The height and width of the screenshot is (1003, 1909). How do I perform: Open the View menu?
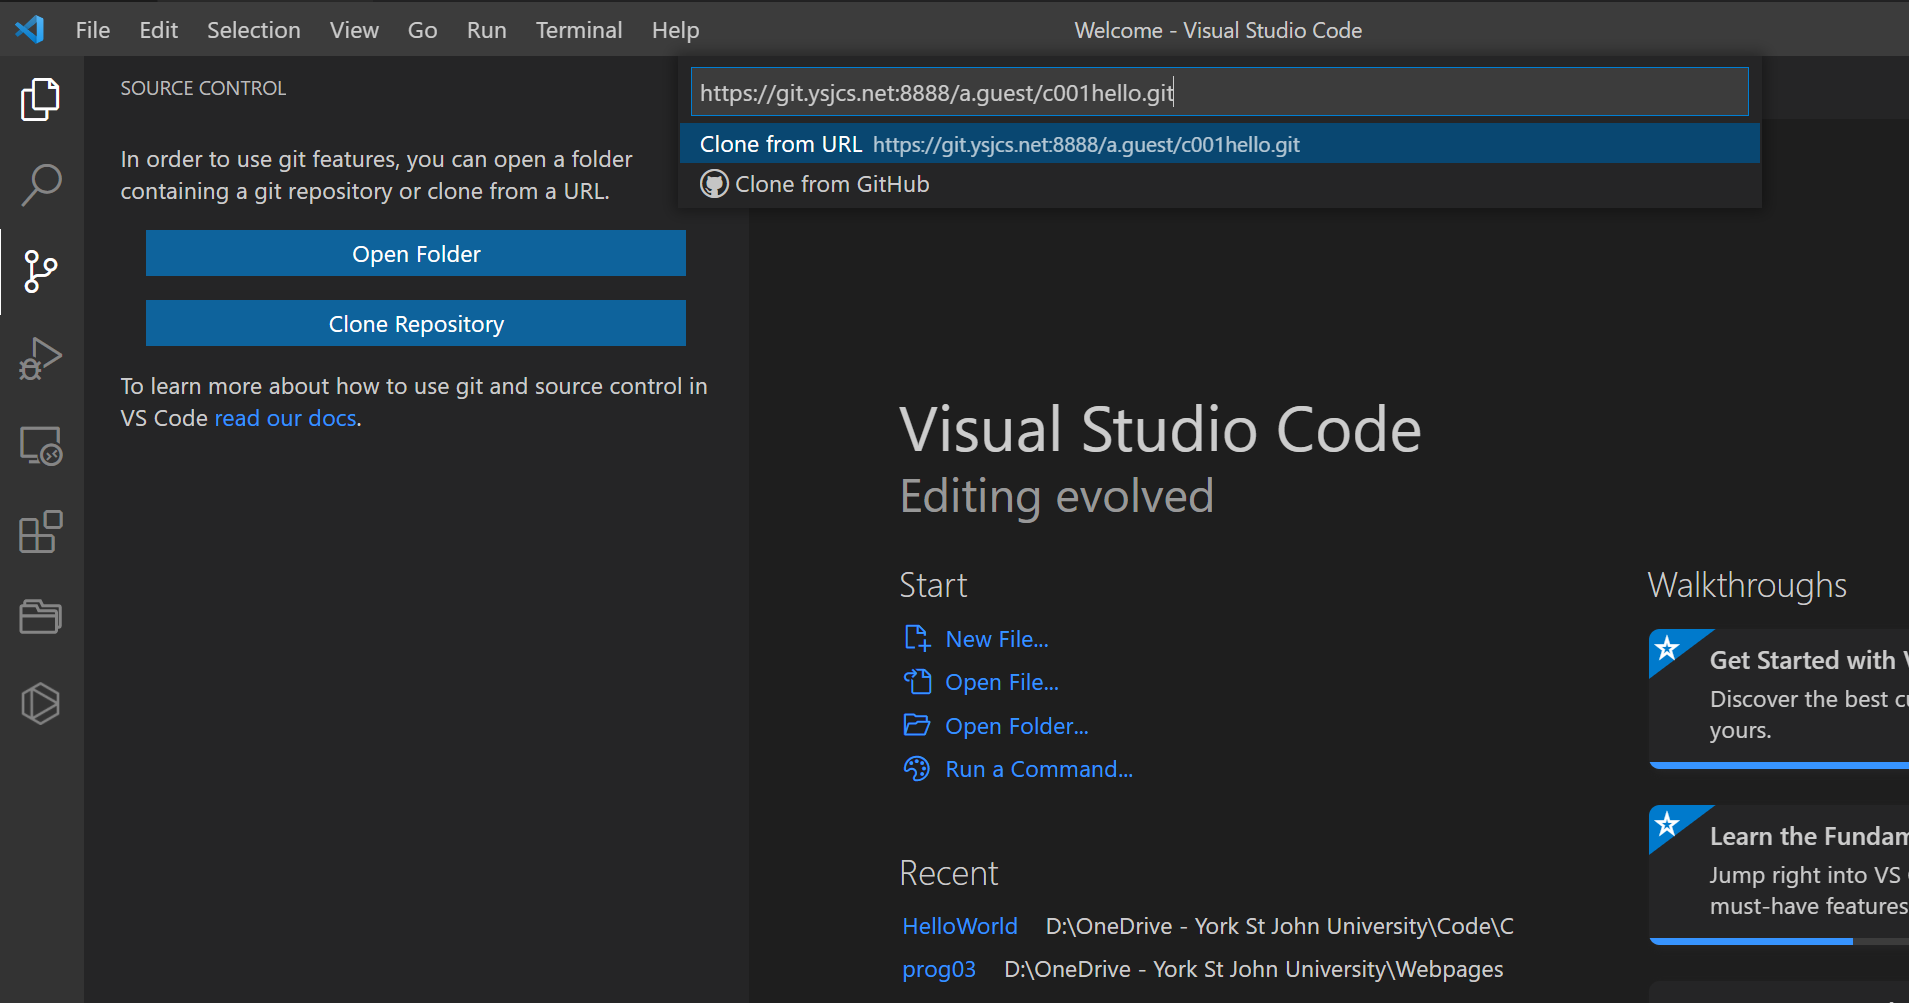tap(354, 30)
